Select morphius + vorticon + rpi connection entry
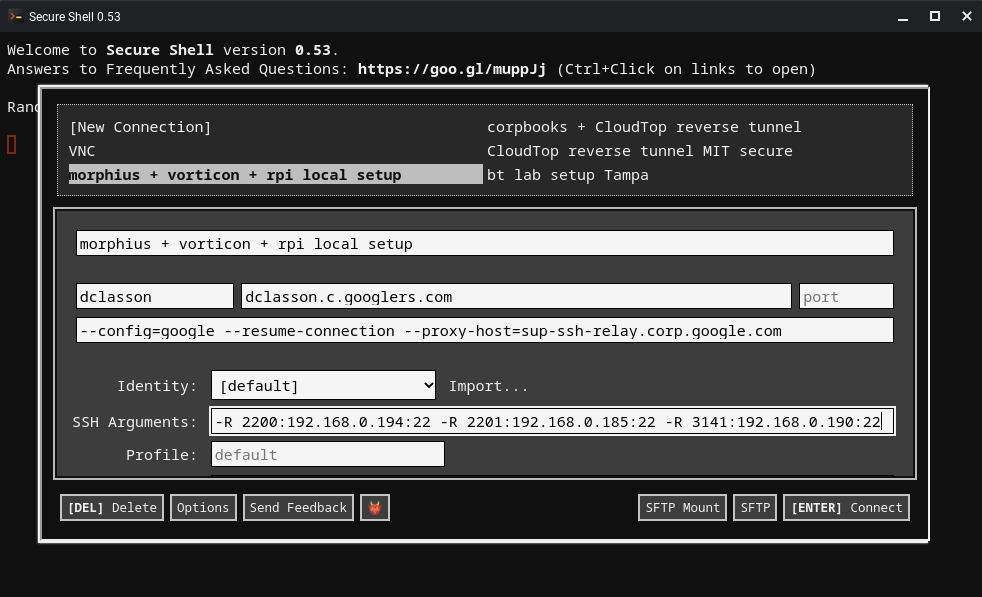982x597 pixels. (x=235, y=175)
